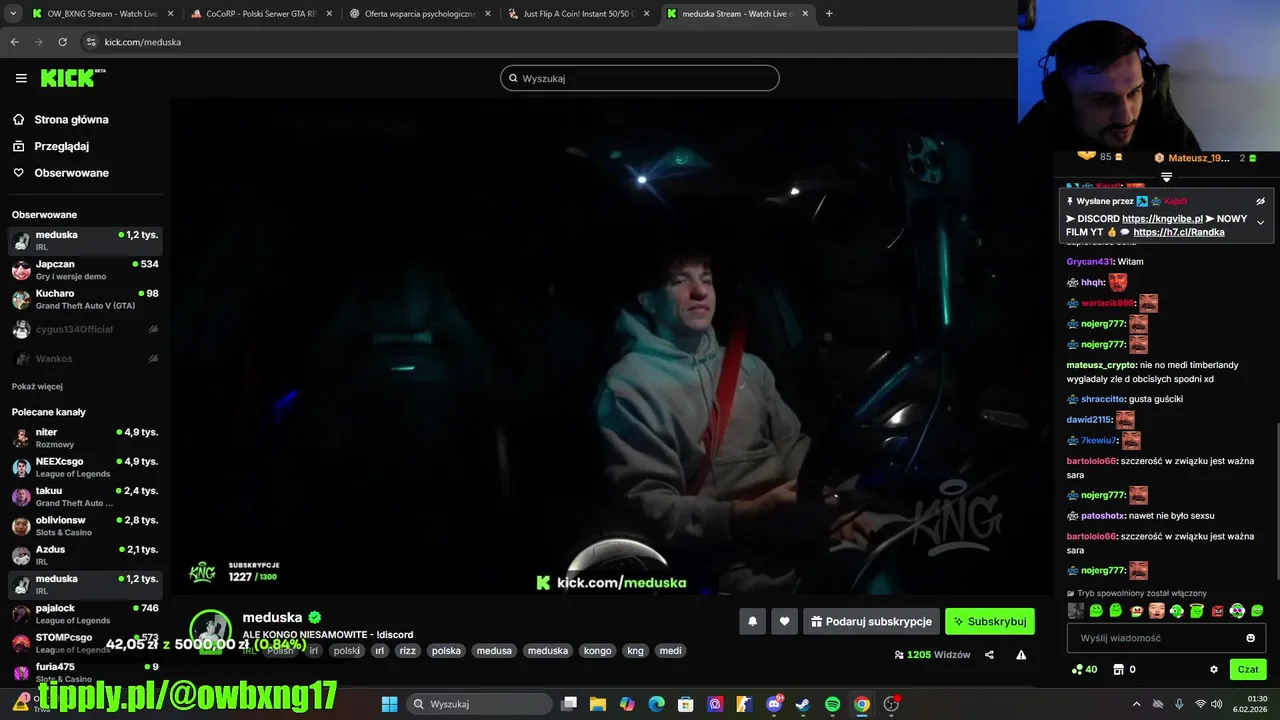
Task: Click the KICK logo
Action: pyautogui.click(x=72, y=78)
